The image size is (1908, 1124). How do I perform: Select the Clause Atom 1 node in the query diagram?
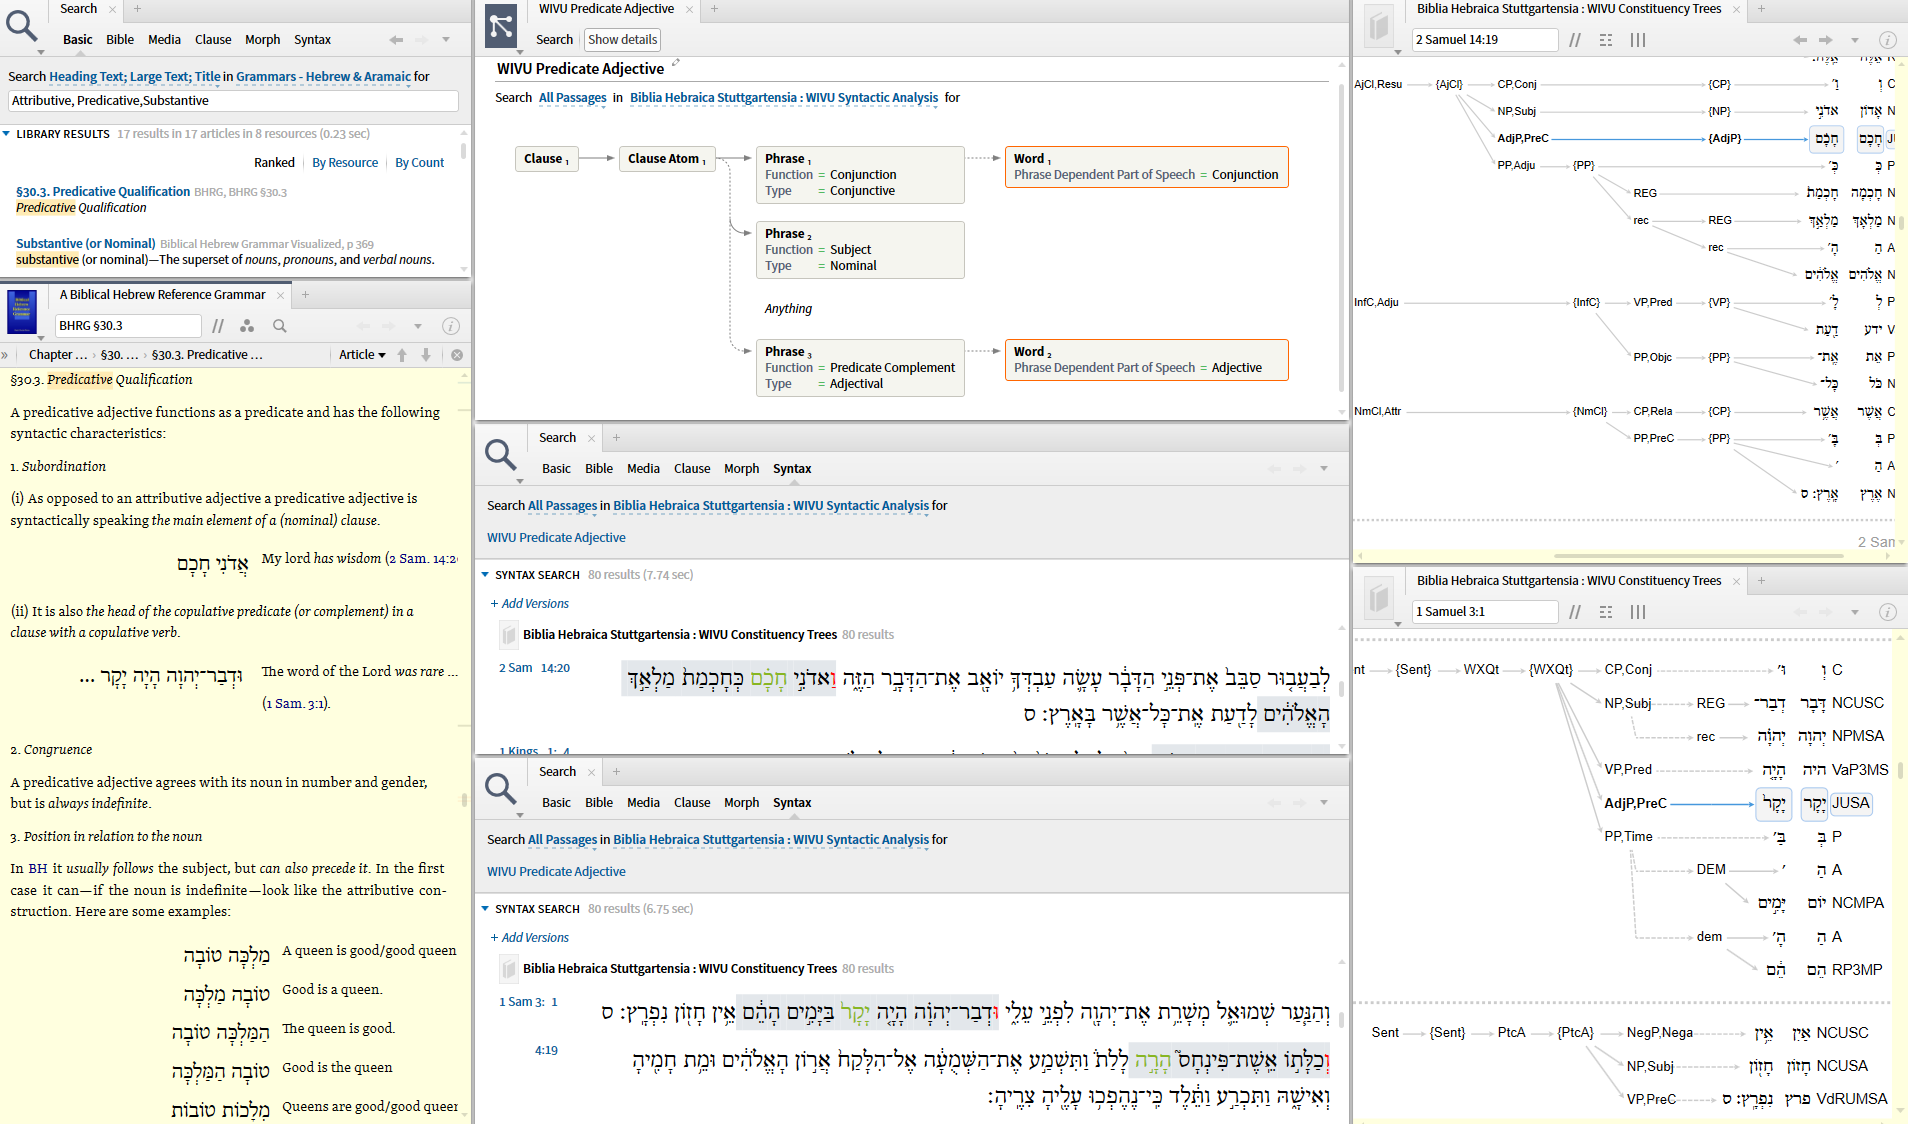point(666,159)
